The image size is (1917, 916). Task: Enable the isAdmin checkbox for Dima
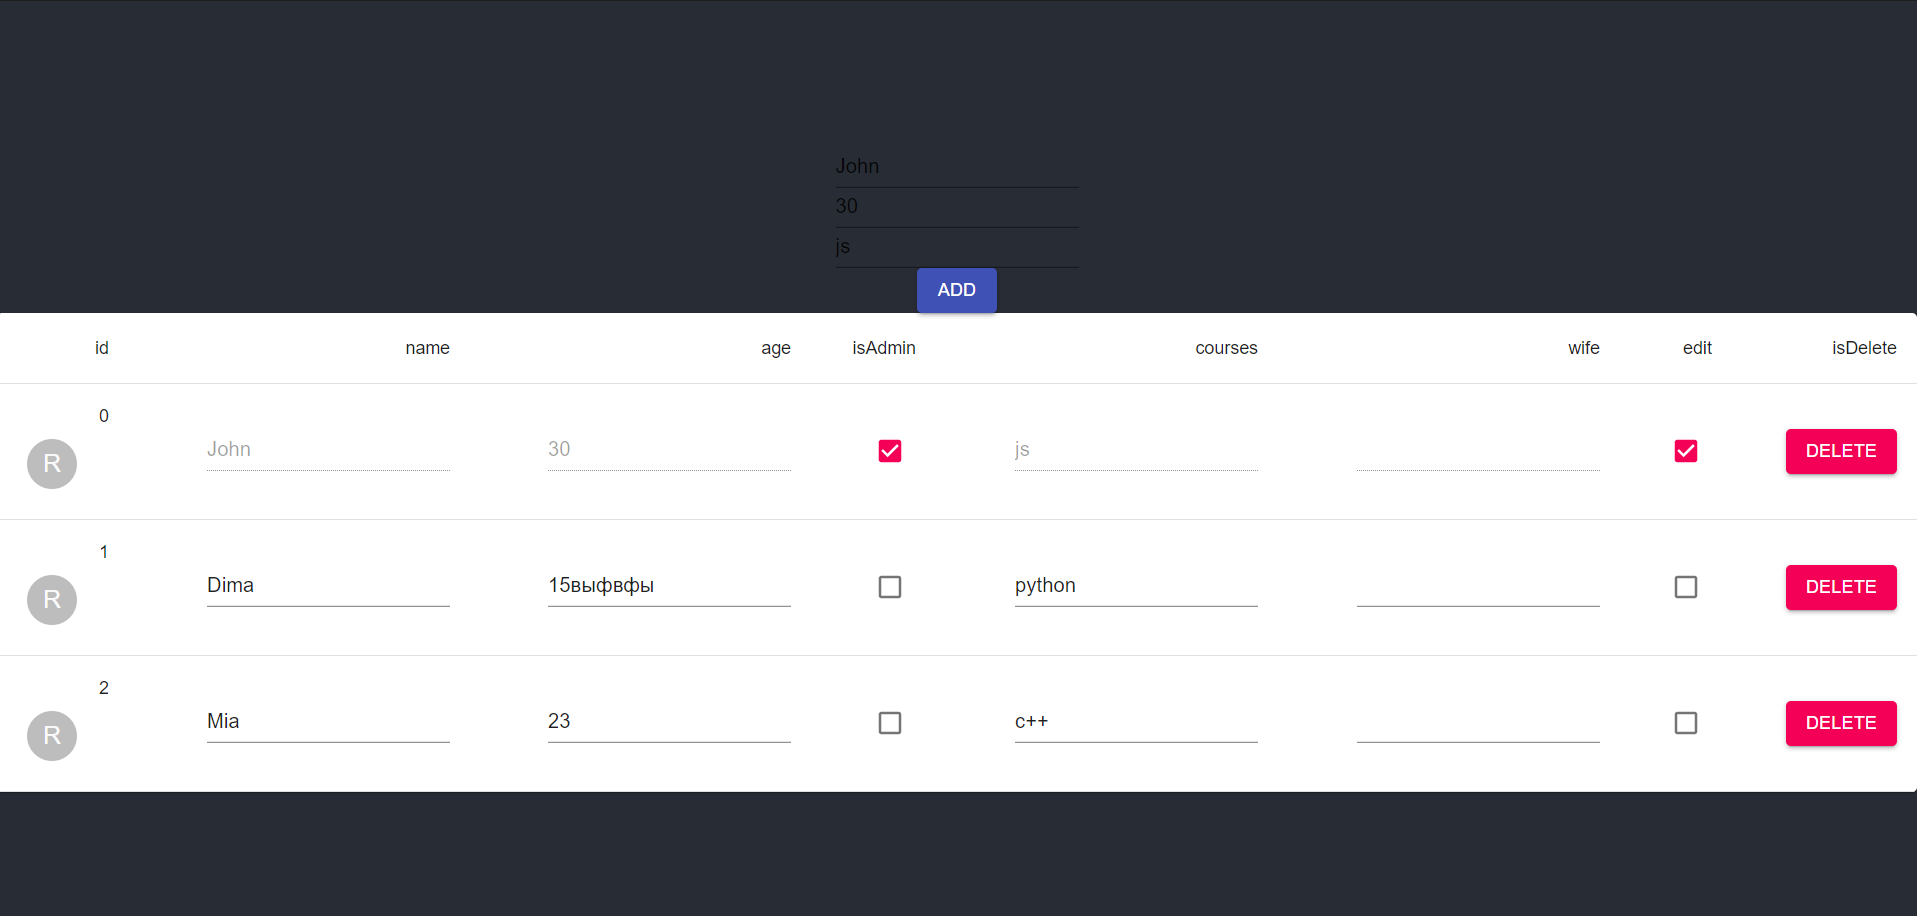pos(889,587)
